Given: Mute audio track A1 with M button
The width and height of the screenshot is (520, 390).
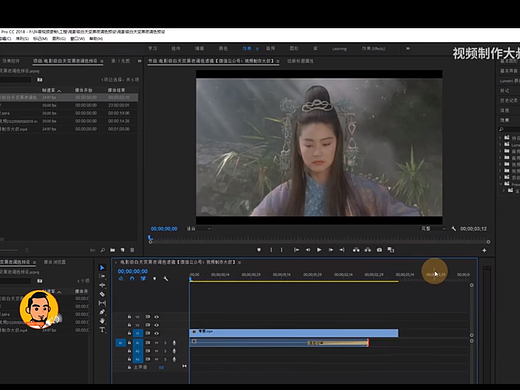Looking at the screenshot, I should click(x=156, y=343).
